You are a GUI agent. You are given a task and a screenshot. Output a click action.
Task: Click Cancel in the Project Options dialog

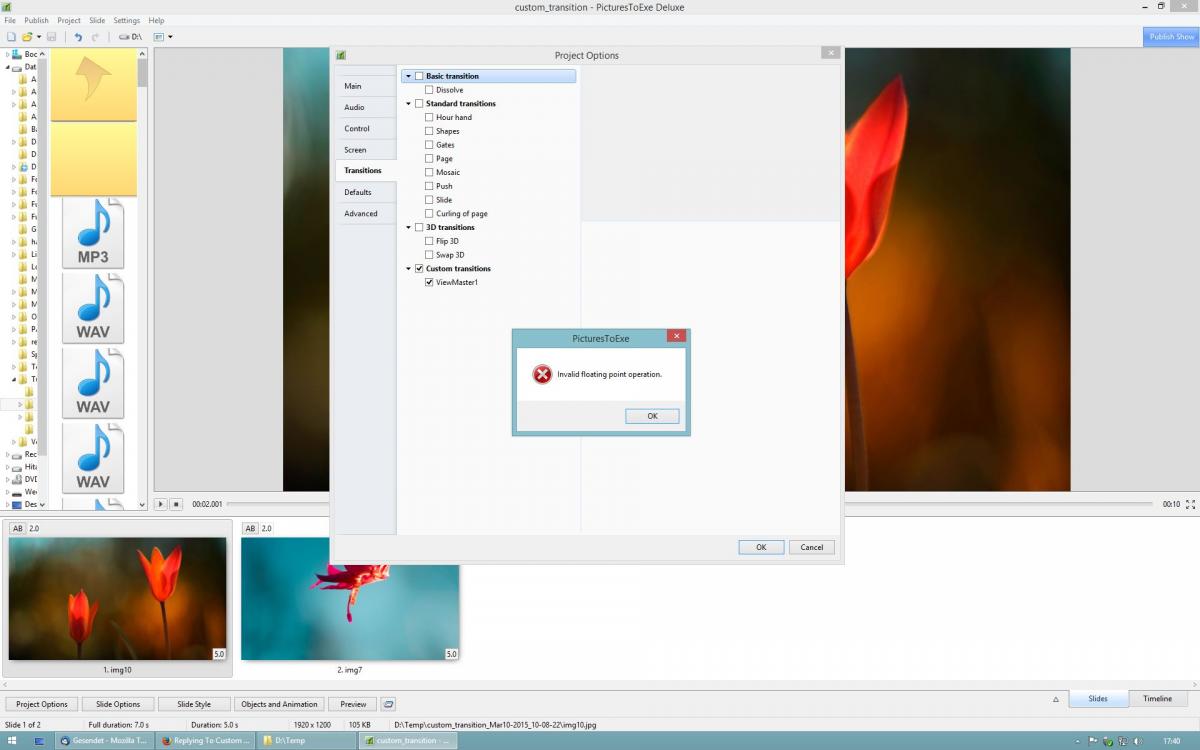pos(811,547)
